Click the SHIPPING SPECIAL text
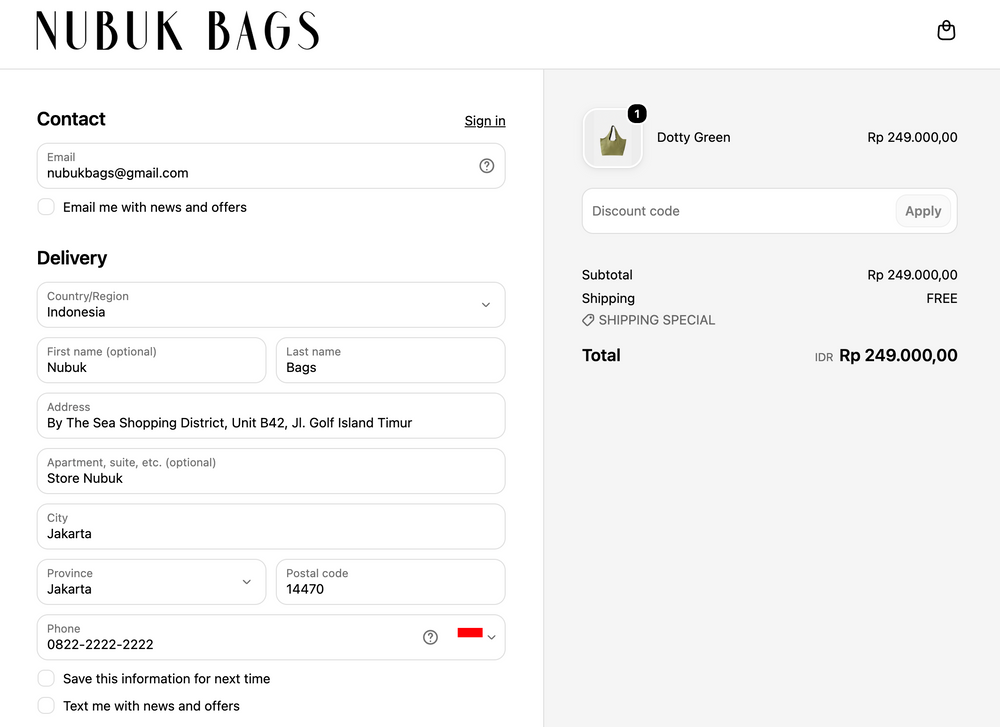 click(656, 320)
